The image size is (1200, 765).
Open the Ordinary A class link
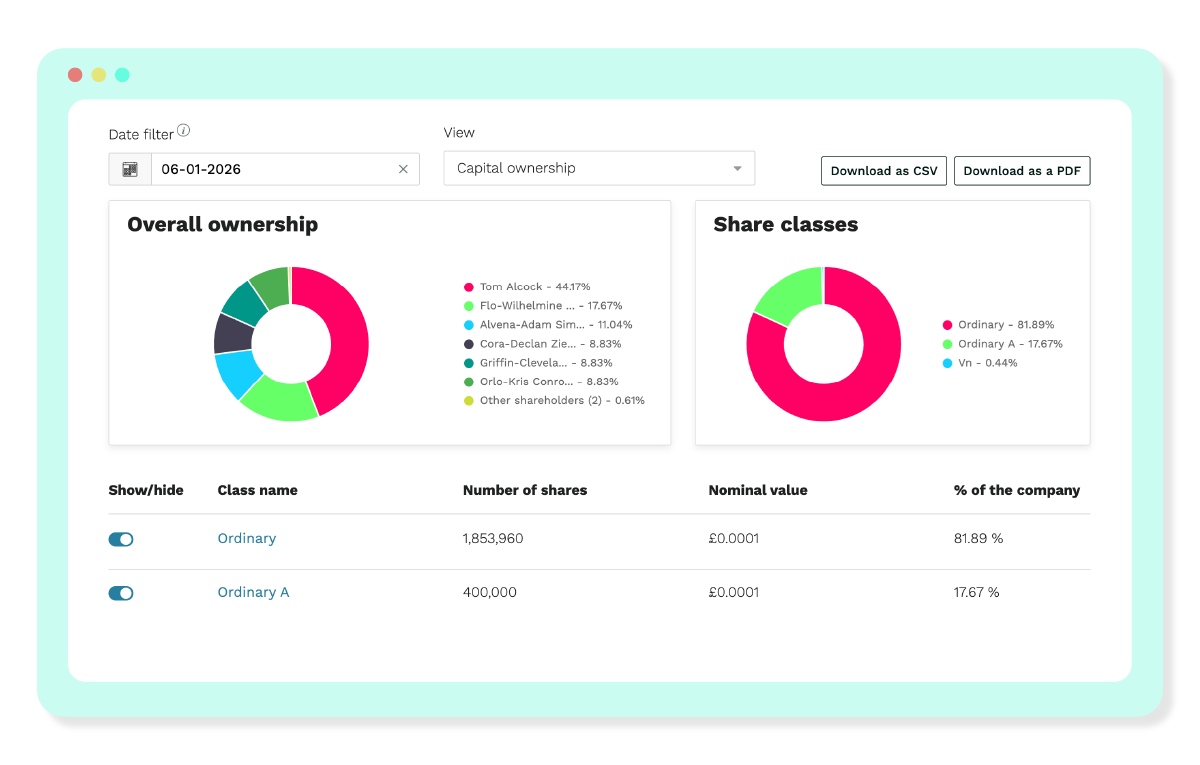click(253, 592)
